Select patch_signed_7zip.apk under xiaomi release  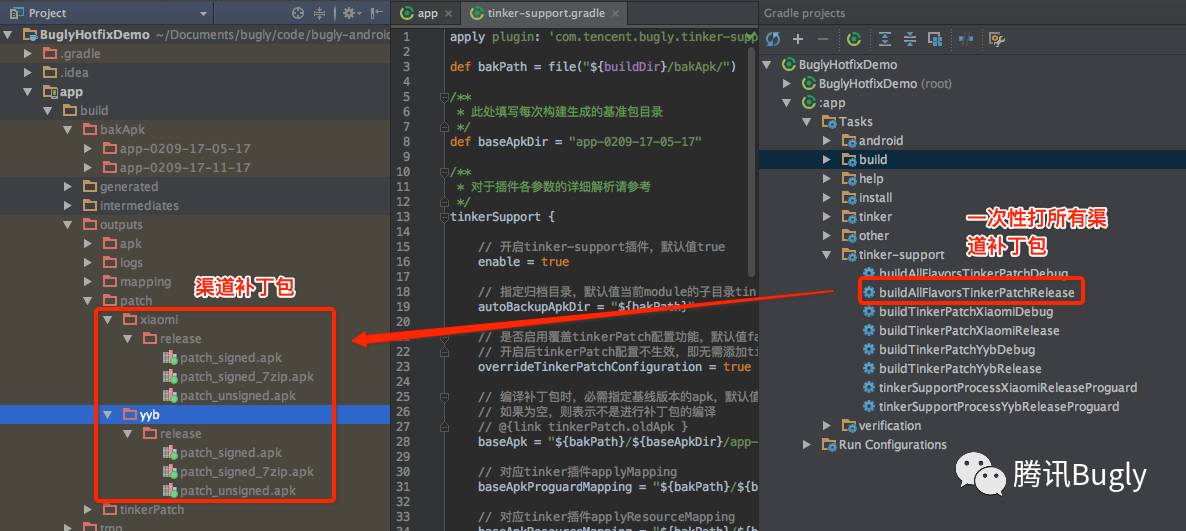point(238,376)
